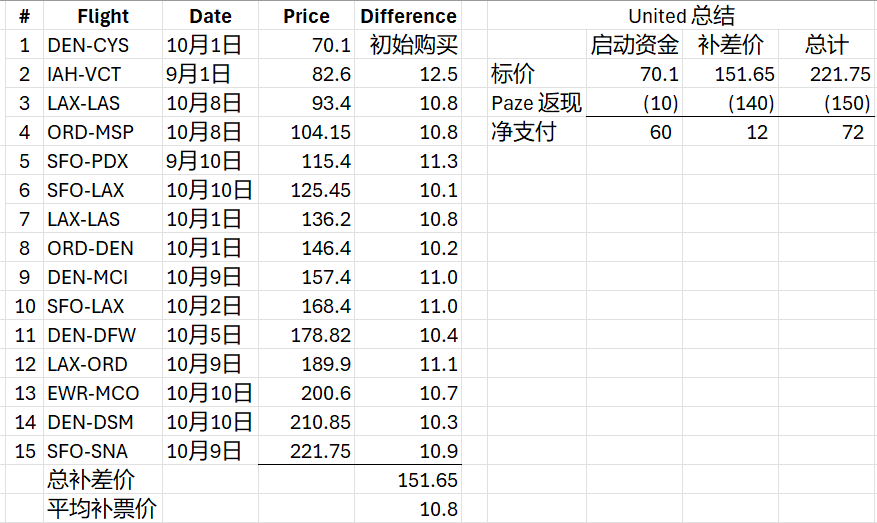Select the 初始购买 cell
Screen dimensions: 877x523
(x=408, y=45)
